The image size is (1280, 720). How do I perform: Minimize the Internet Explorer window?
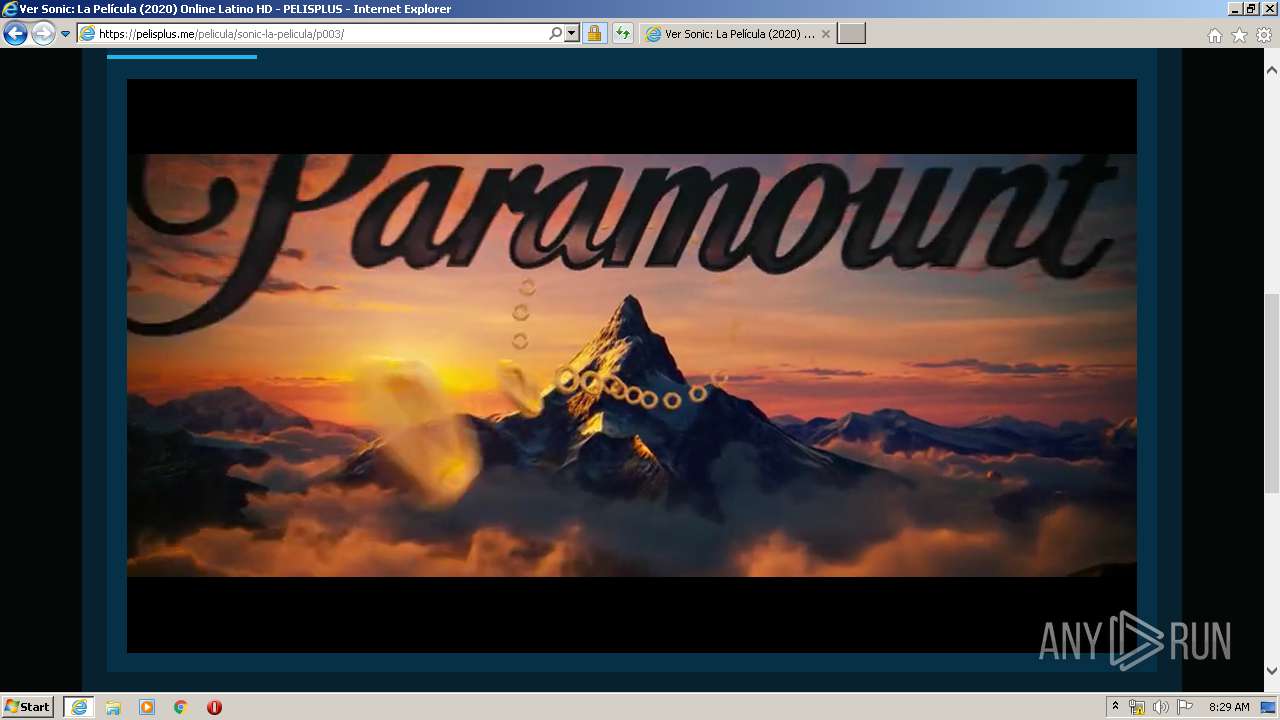pyautogui.click(x=1235, y=8)
